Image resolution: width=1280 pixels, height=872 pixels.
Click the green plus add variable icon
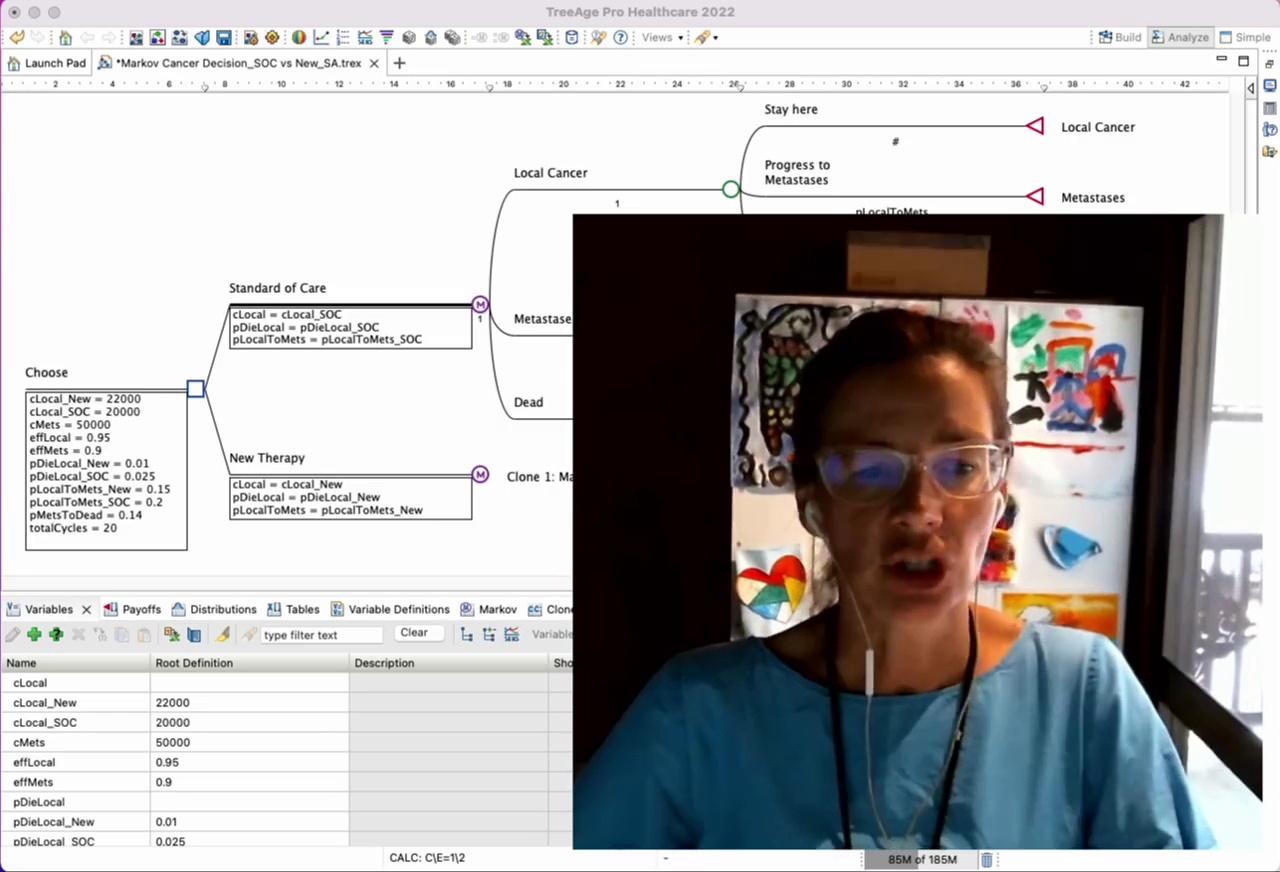click(x=34, y=634)
